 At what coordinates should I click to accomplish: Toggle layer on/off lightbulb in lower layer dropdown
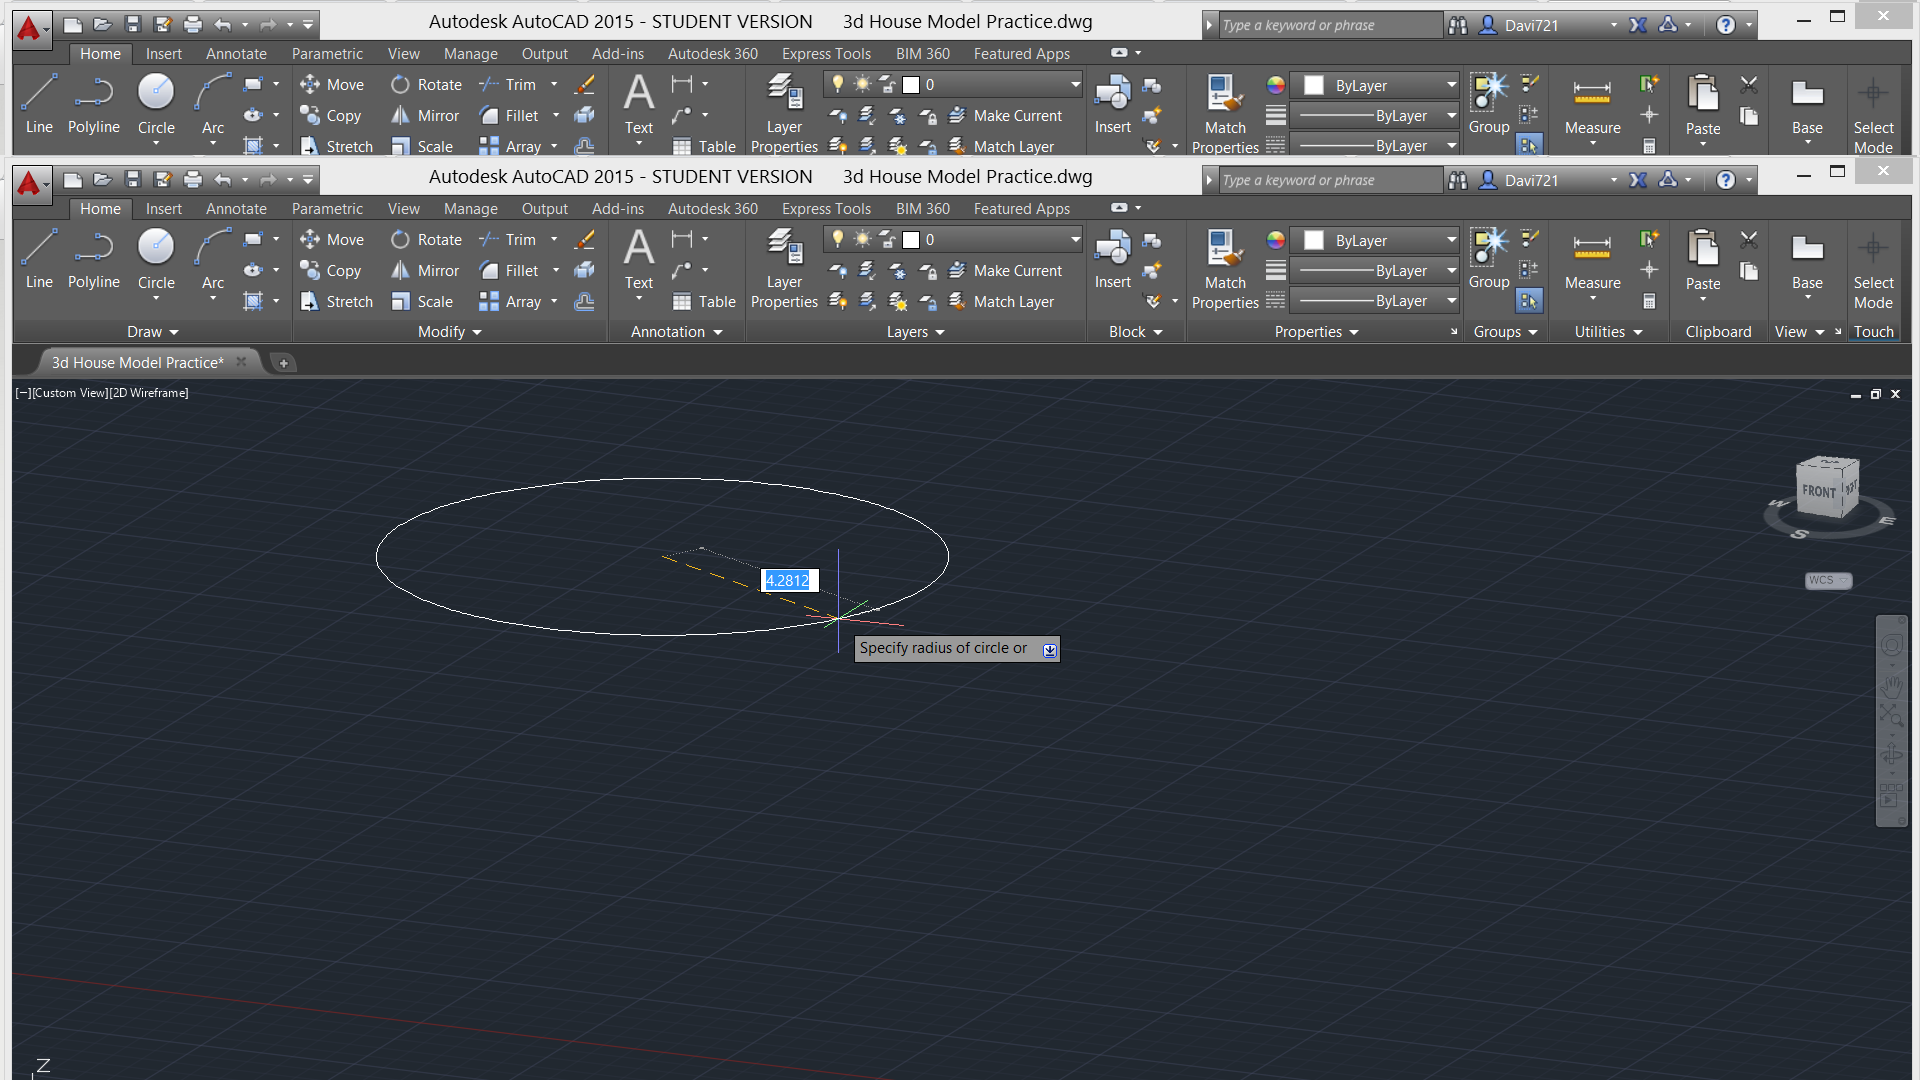[838, 239]
